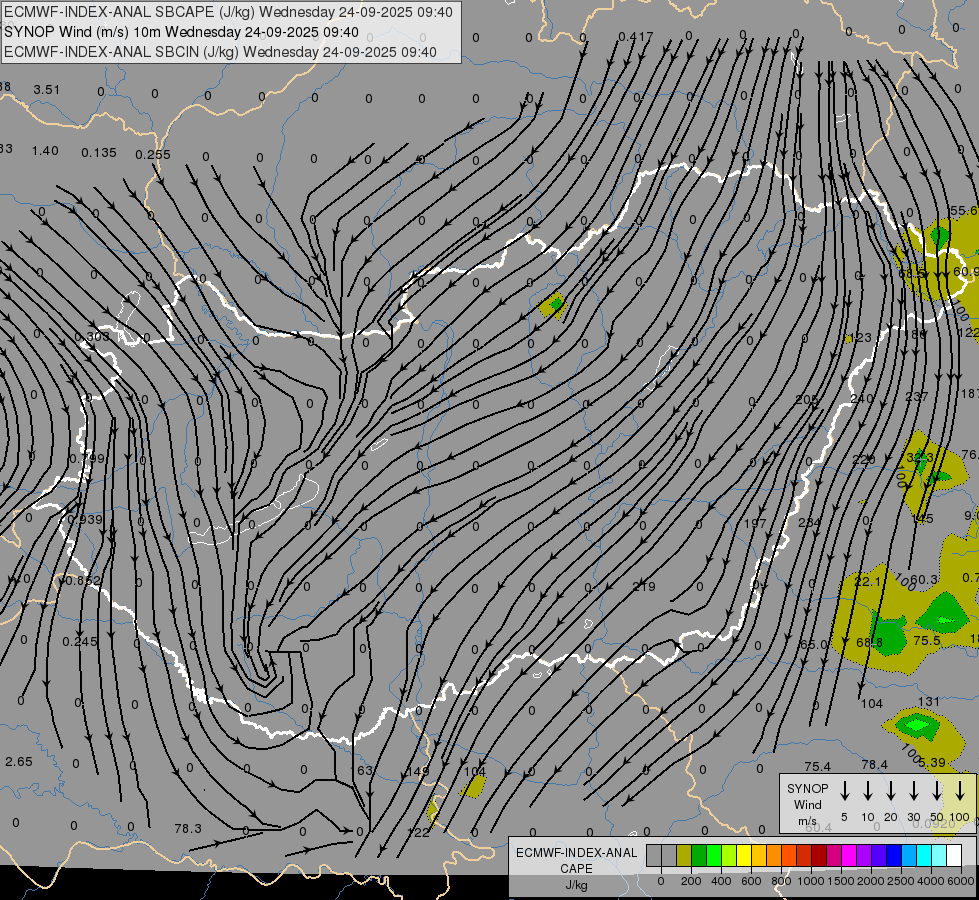Click the 'SYNOP Wind m/s' legend label
979x900 pixels.
point(807,804)
